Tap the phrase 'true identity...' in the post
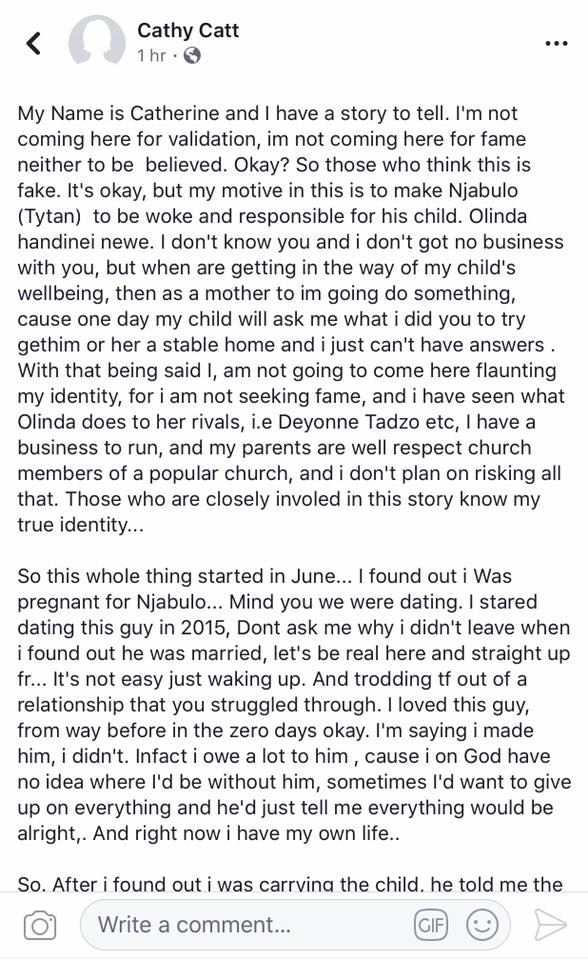This screenshot has width=588, height=960. (x=81, y=525)
